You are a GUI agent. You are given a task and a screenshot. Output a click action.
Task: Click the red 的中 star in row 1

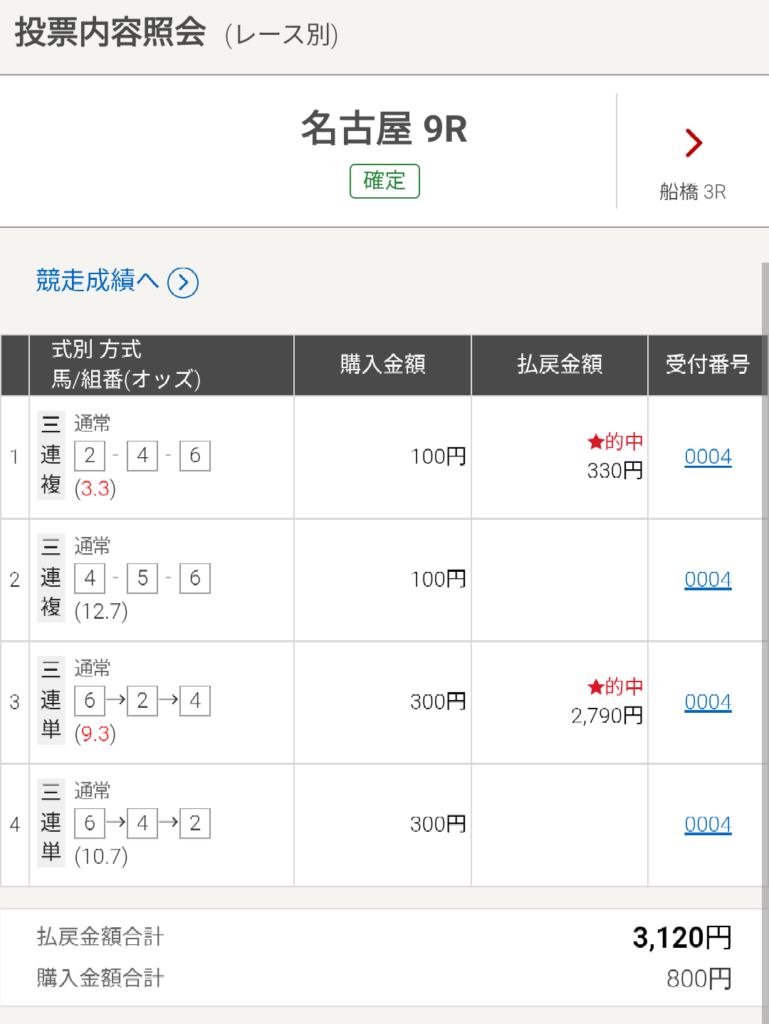click(x=595, y=442)
